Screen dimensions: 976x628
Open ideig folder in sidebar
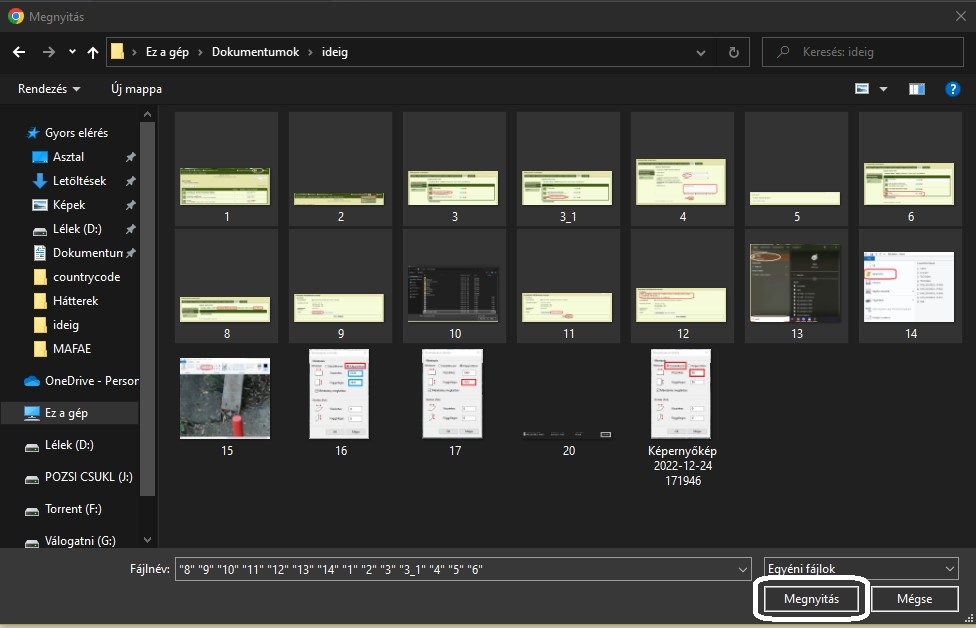coord(65,325)
